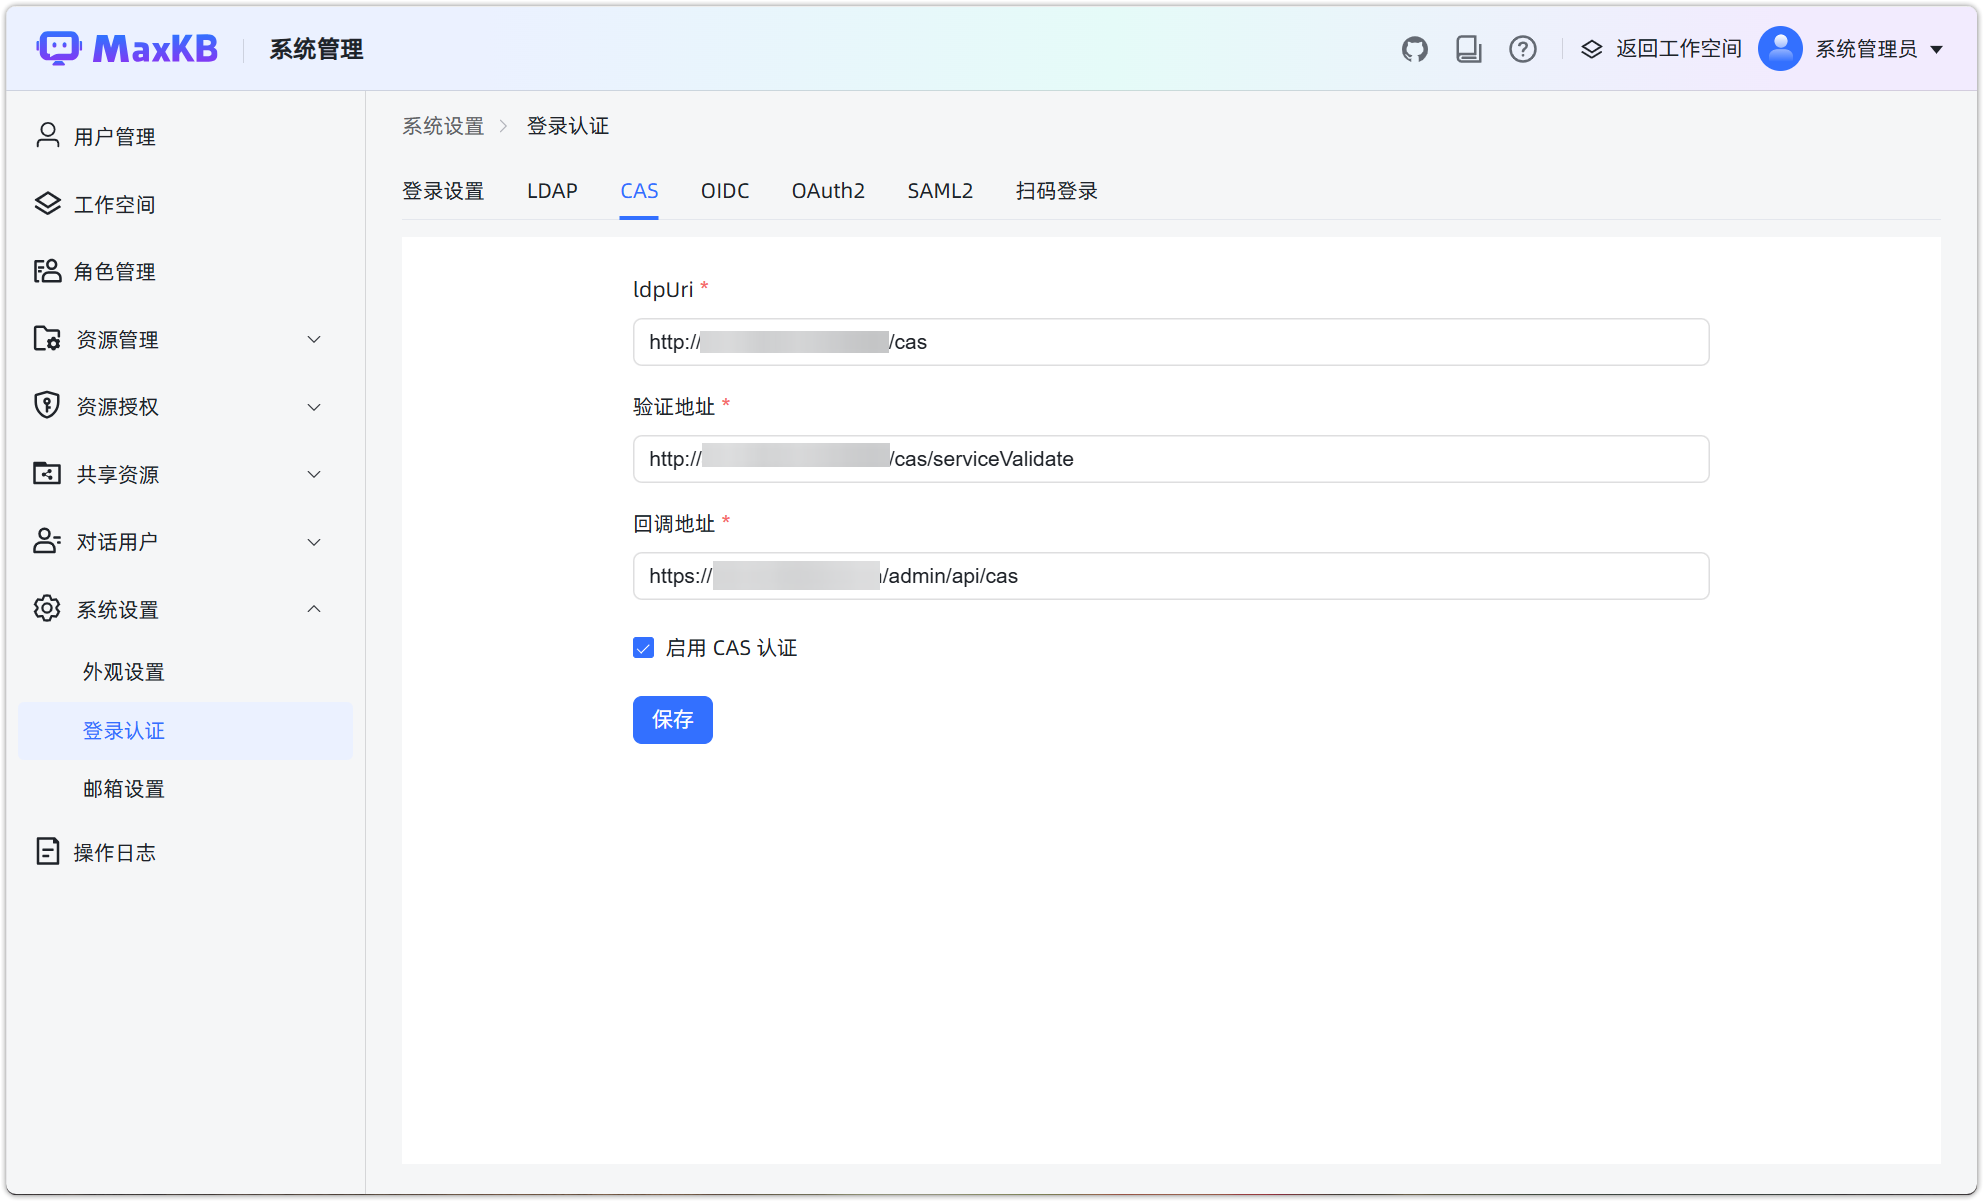Image resolution: width=1983 pixels, height=1201 pixels.
Task: Click 返回工作空间 link
Action: pos(1677,49)
